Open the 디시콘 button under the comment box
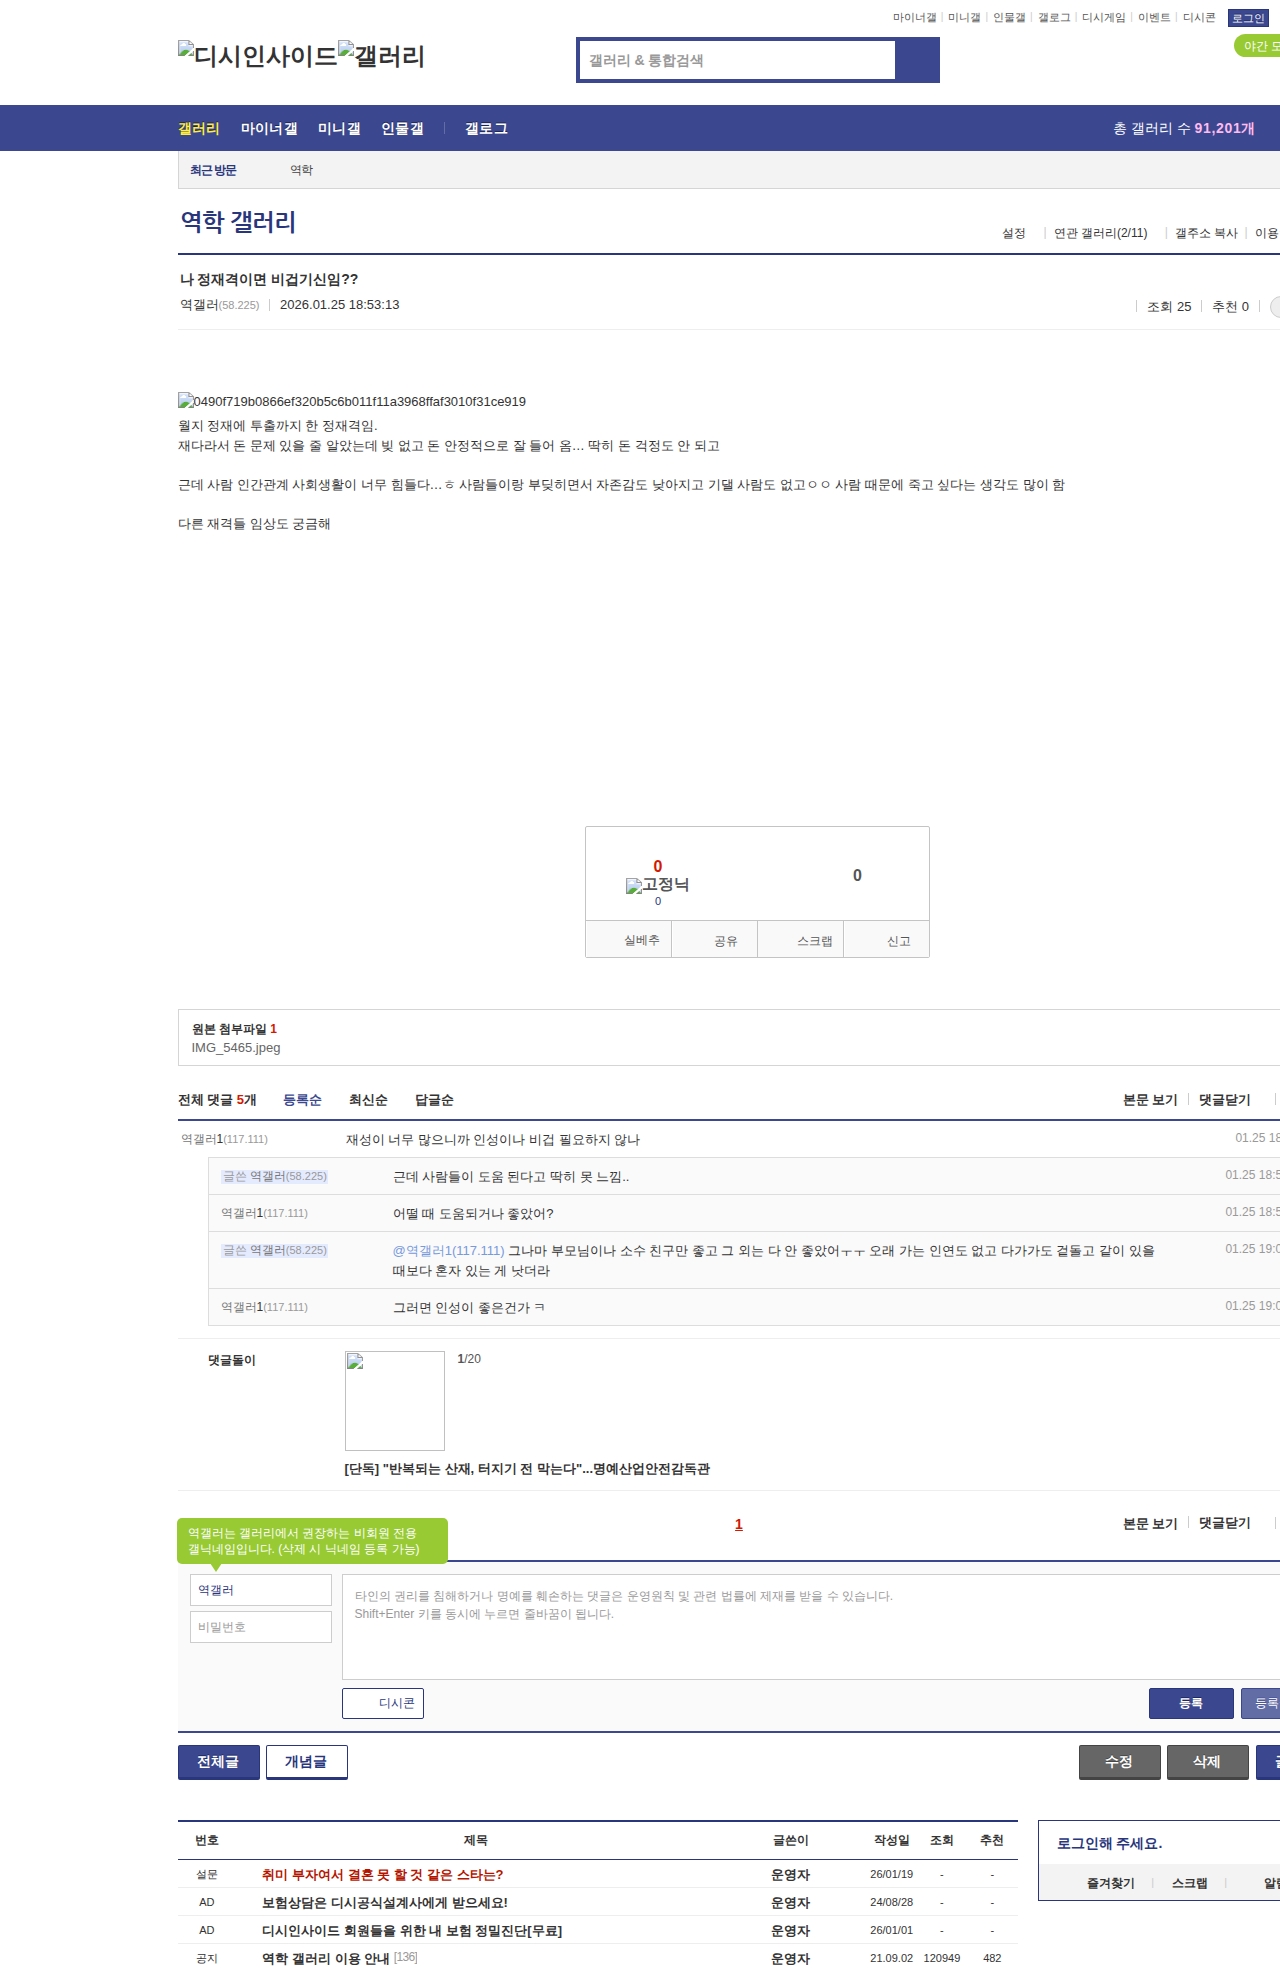This screenshot has width=1280, height=1970. pos(383,1703)
